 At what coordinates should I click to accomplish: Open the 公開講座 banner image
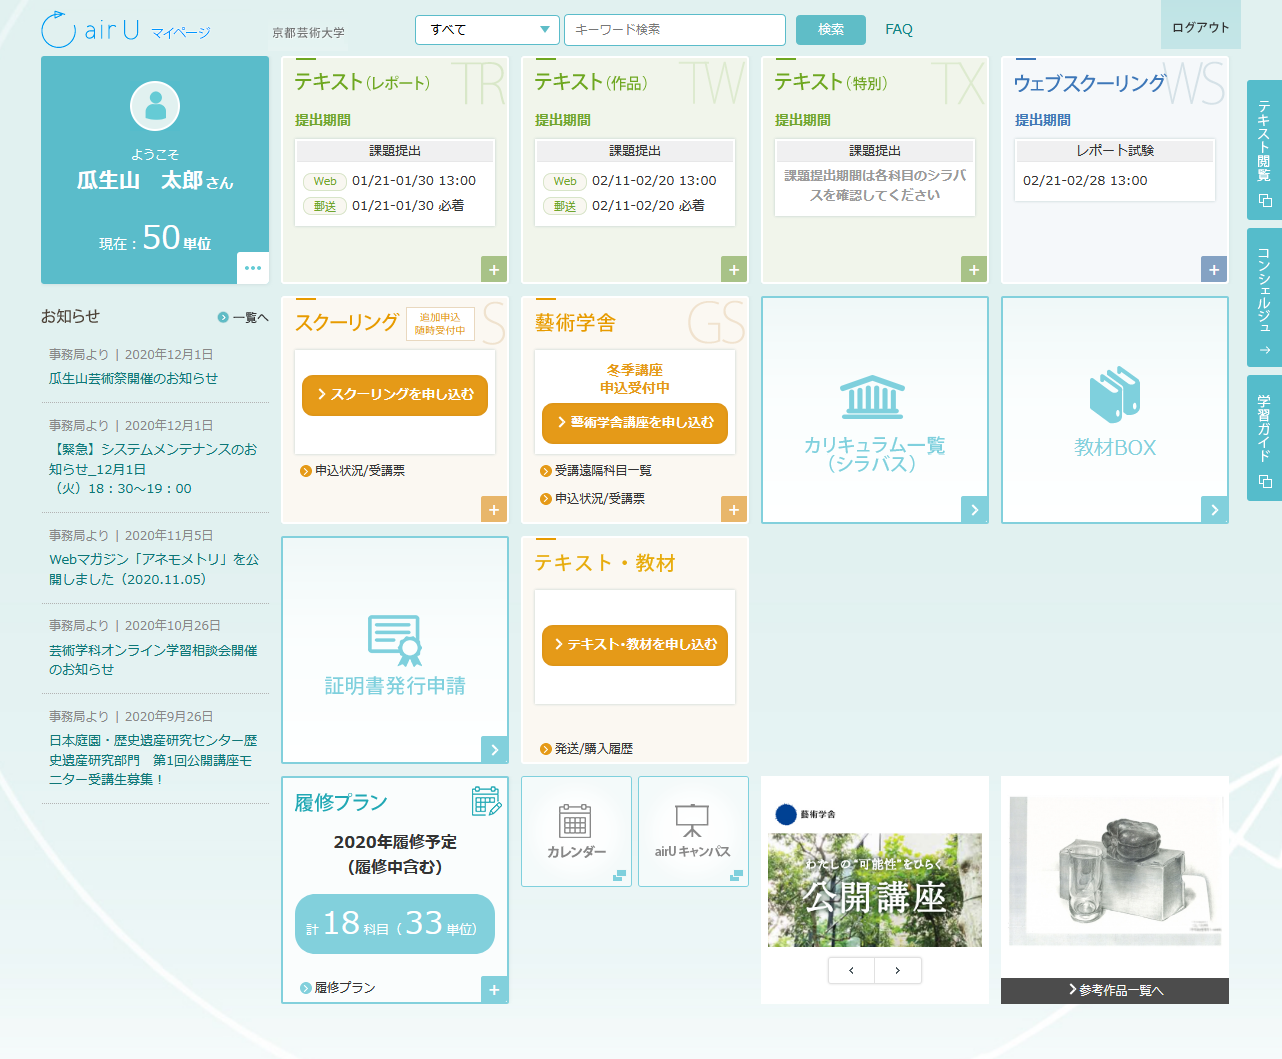[x=875, y=890]
